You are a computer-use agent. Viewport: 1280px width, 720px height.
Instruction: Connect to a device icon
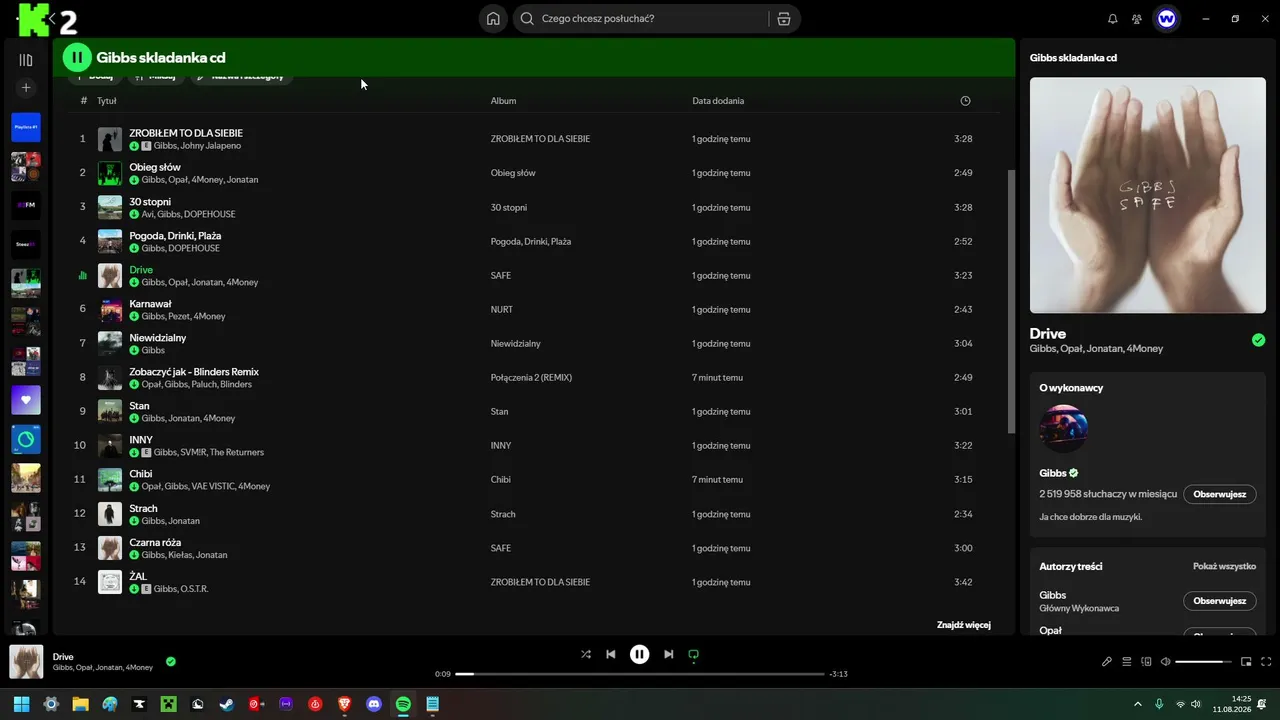(1147, 661)
